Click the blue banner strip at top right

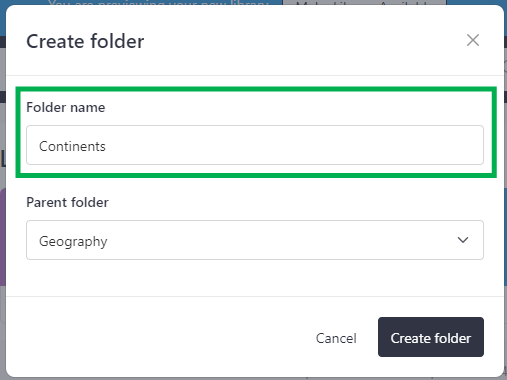pos(476,3)
